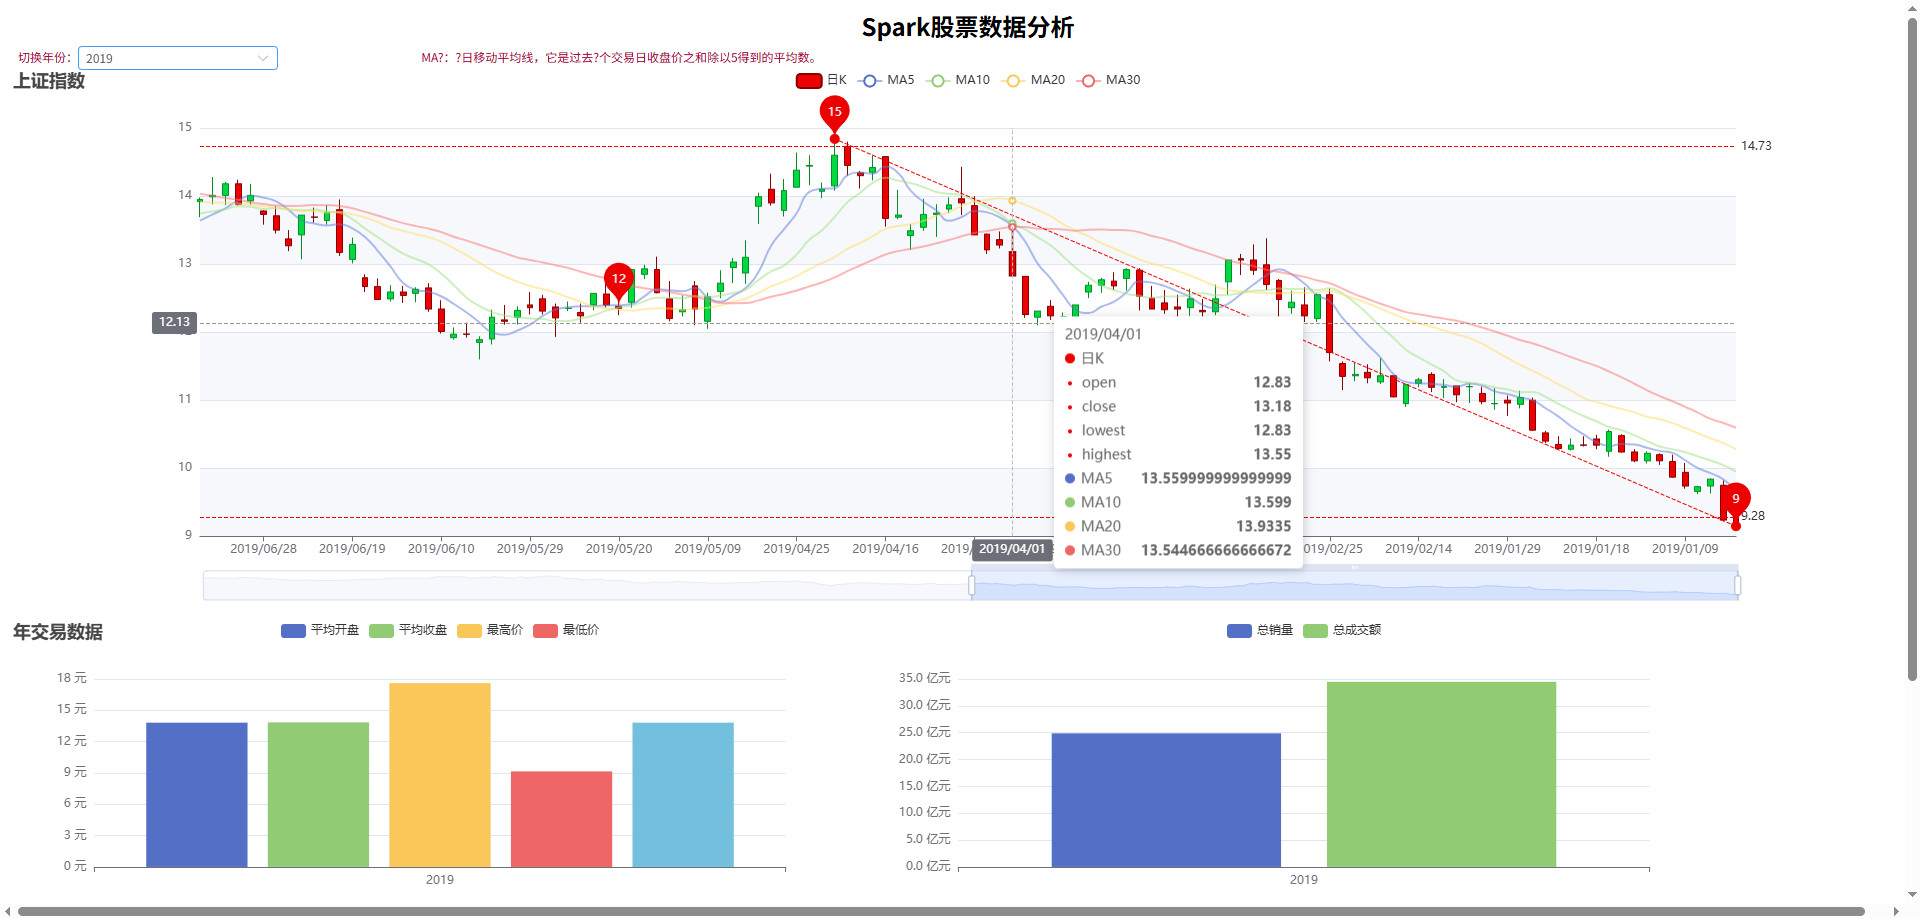1920x919 pixels.
Task: Click the blue 总销量 bar for 2019
Action: click(1166, 800)
